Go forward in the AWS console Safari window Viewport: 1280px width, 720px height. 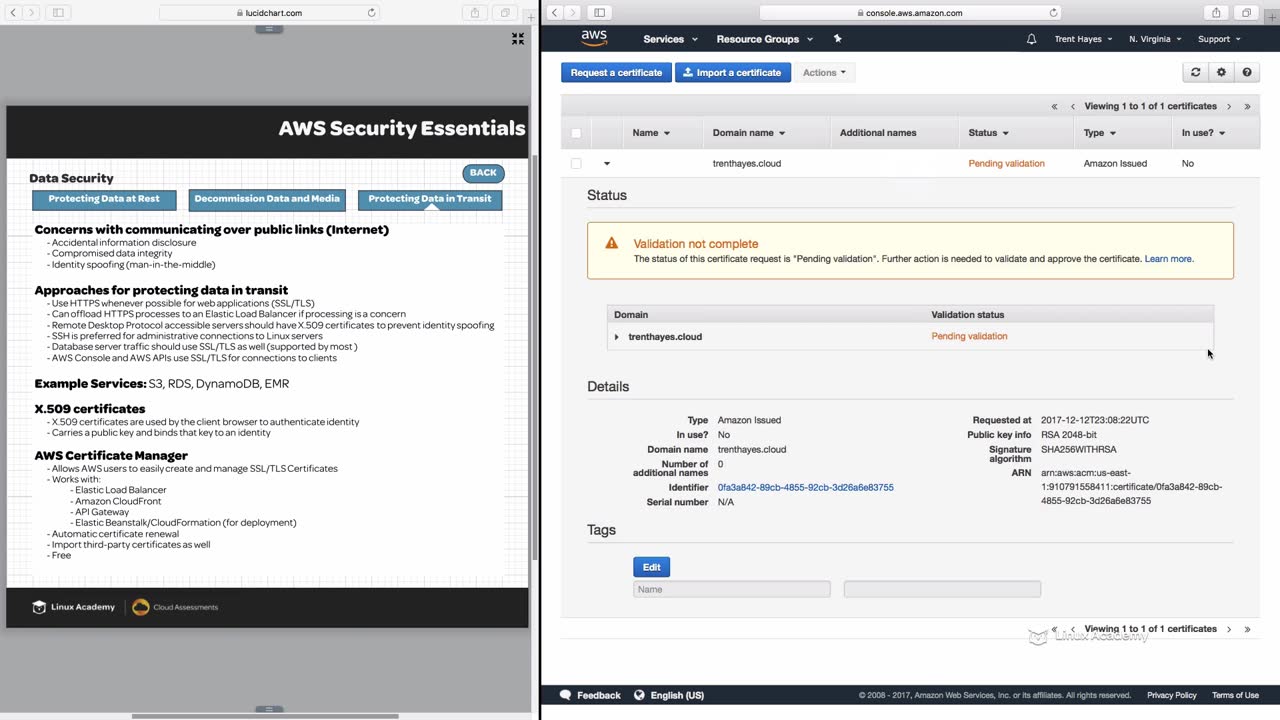[574, 13]
